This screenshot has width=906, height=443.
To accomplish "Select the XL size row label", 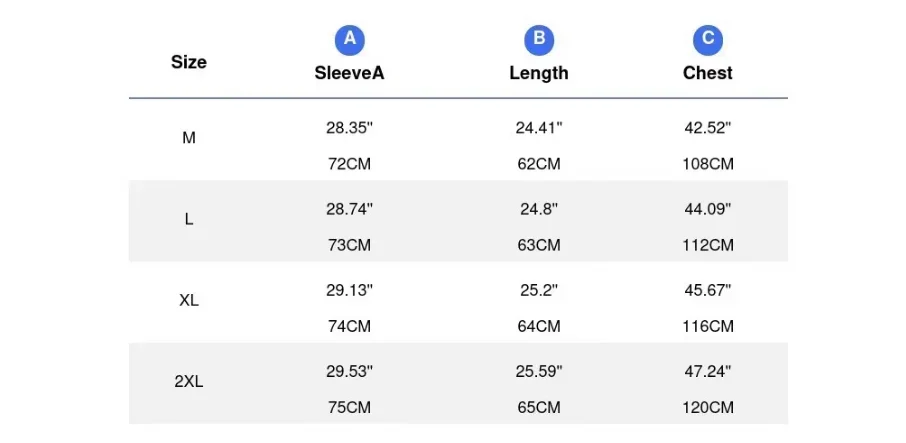I will [x=189, y=301].
